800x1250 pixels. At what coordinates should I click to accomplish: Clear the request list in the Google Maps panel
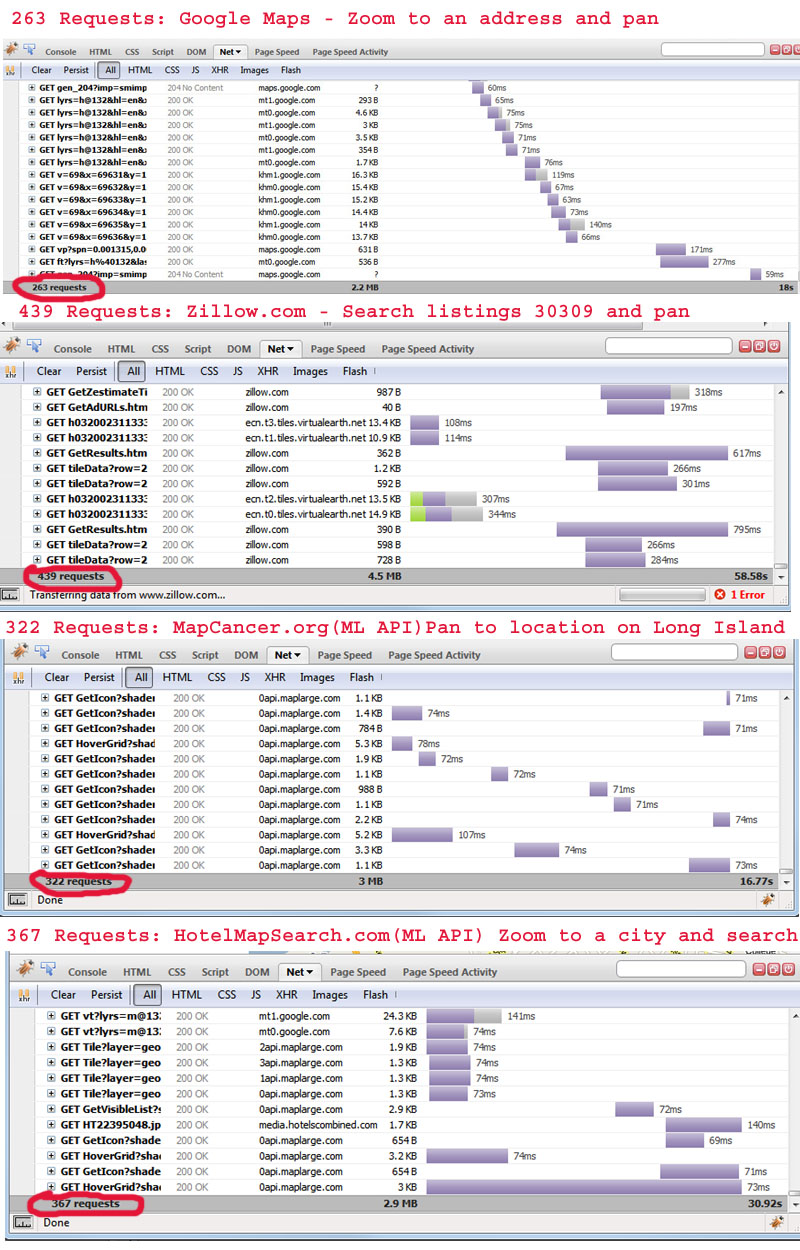tap(42, 71)
